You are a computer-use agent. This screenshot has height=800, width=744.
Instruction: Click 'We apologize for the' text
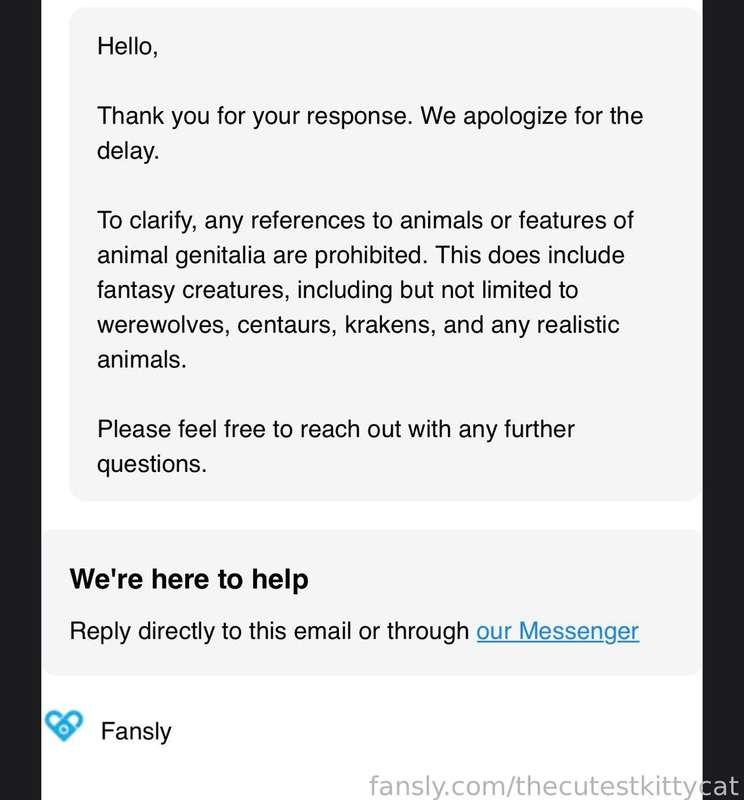click(x=531, y=116)
